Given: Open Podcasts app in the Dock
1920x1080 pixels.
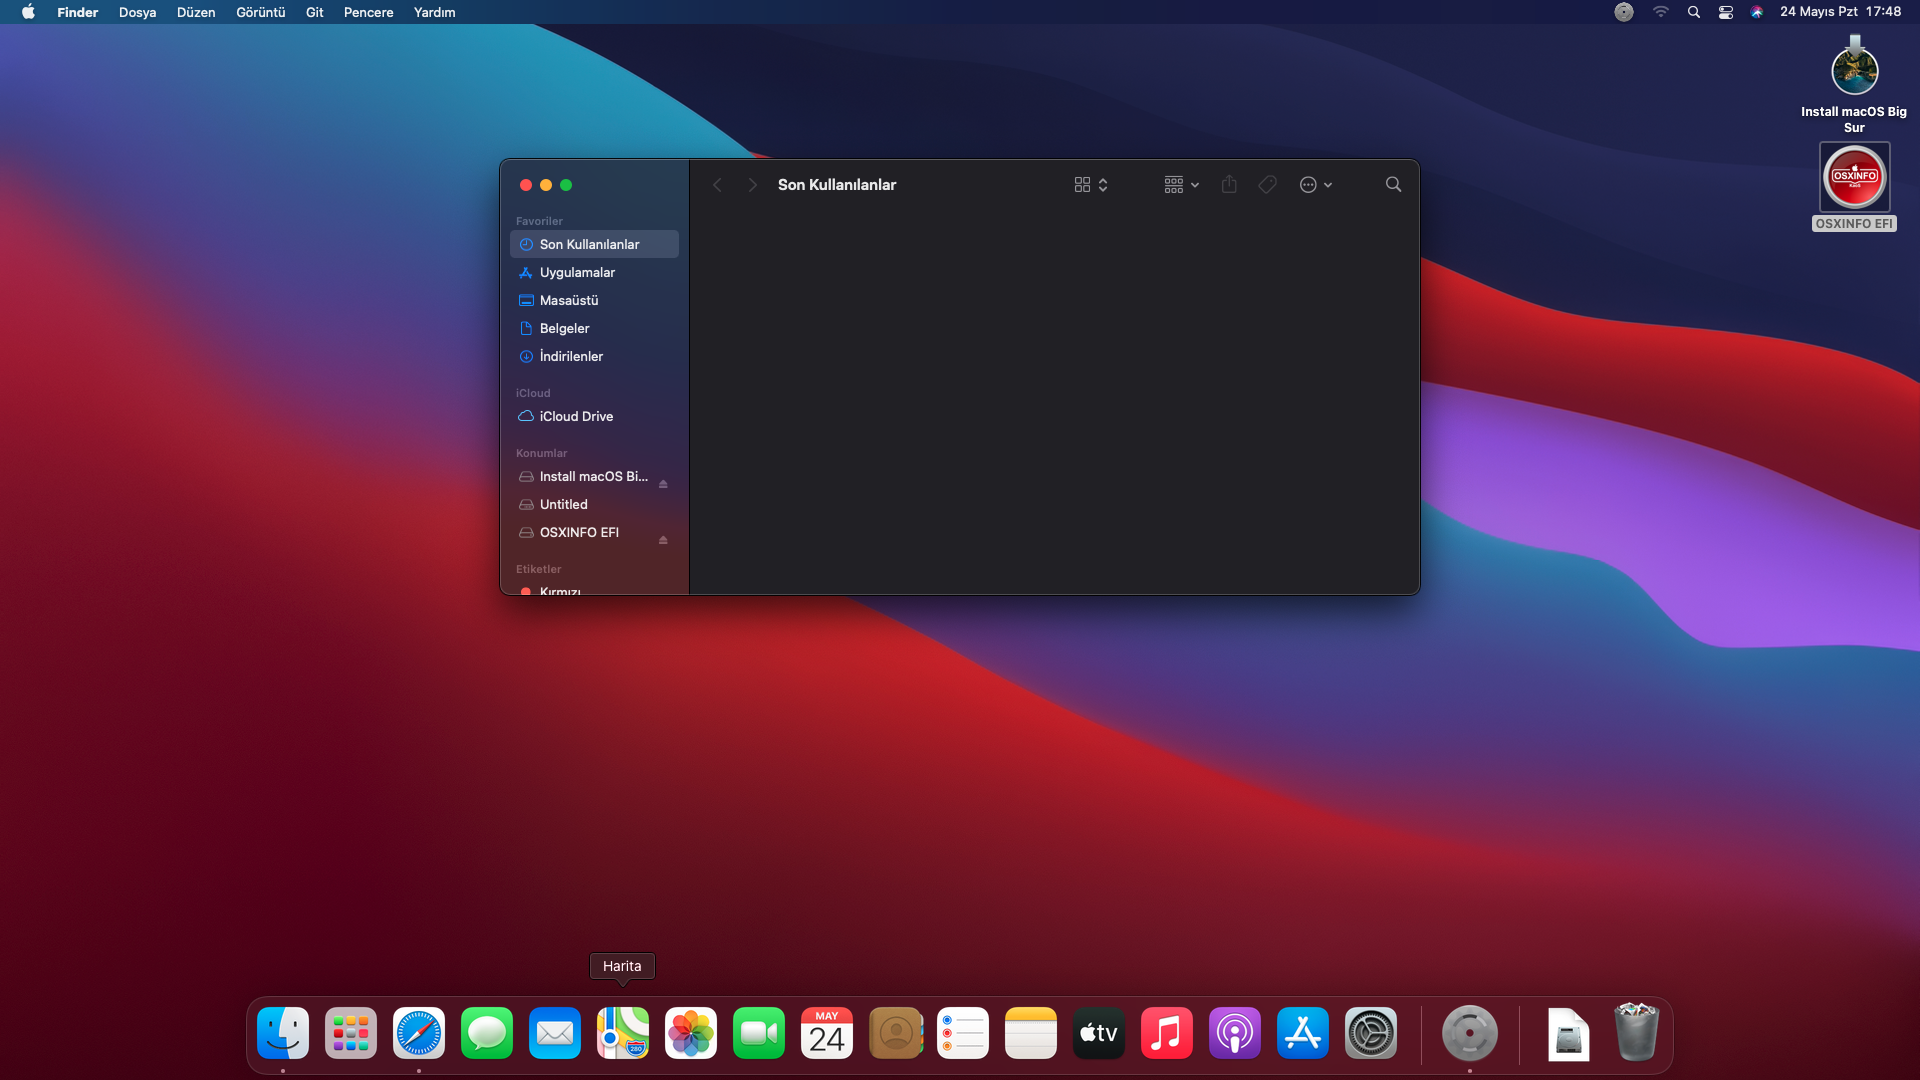Looking at the screenshot, I should coord(1235,1033).
